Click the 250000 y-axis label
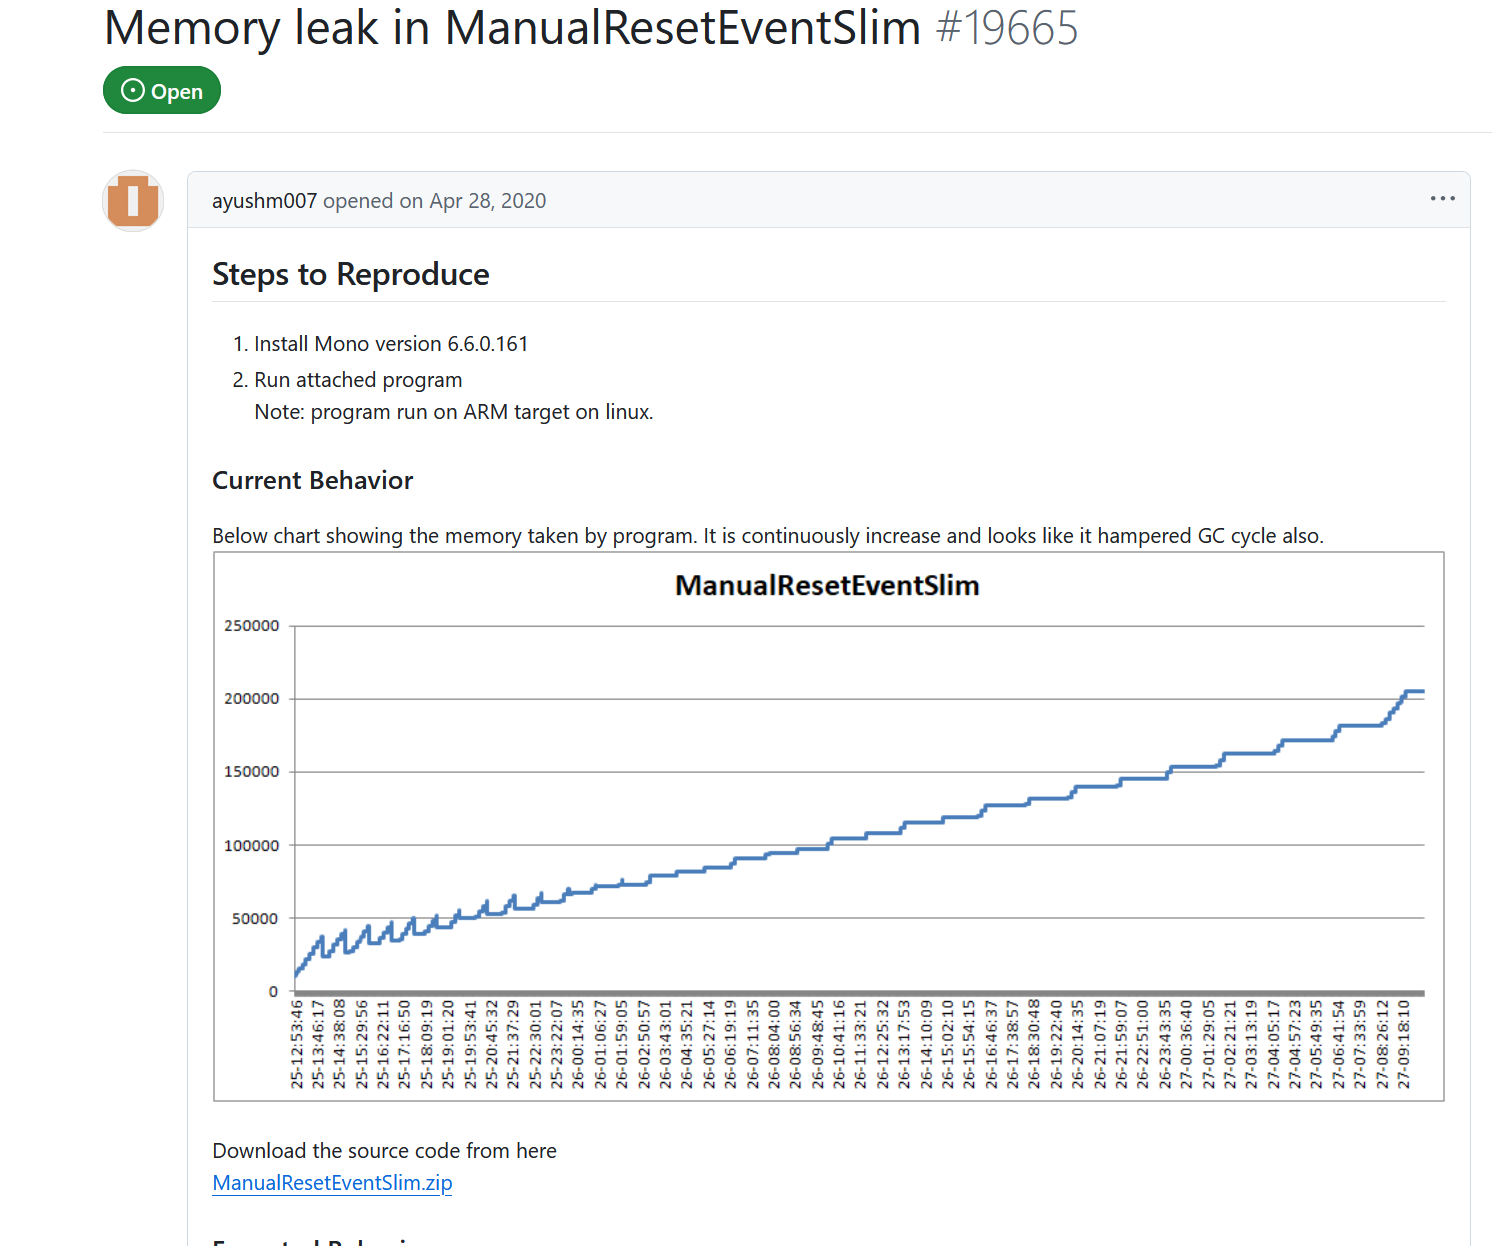Viewport: 1492px width, 1246px height. point(252,626)
